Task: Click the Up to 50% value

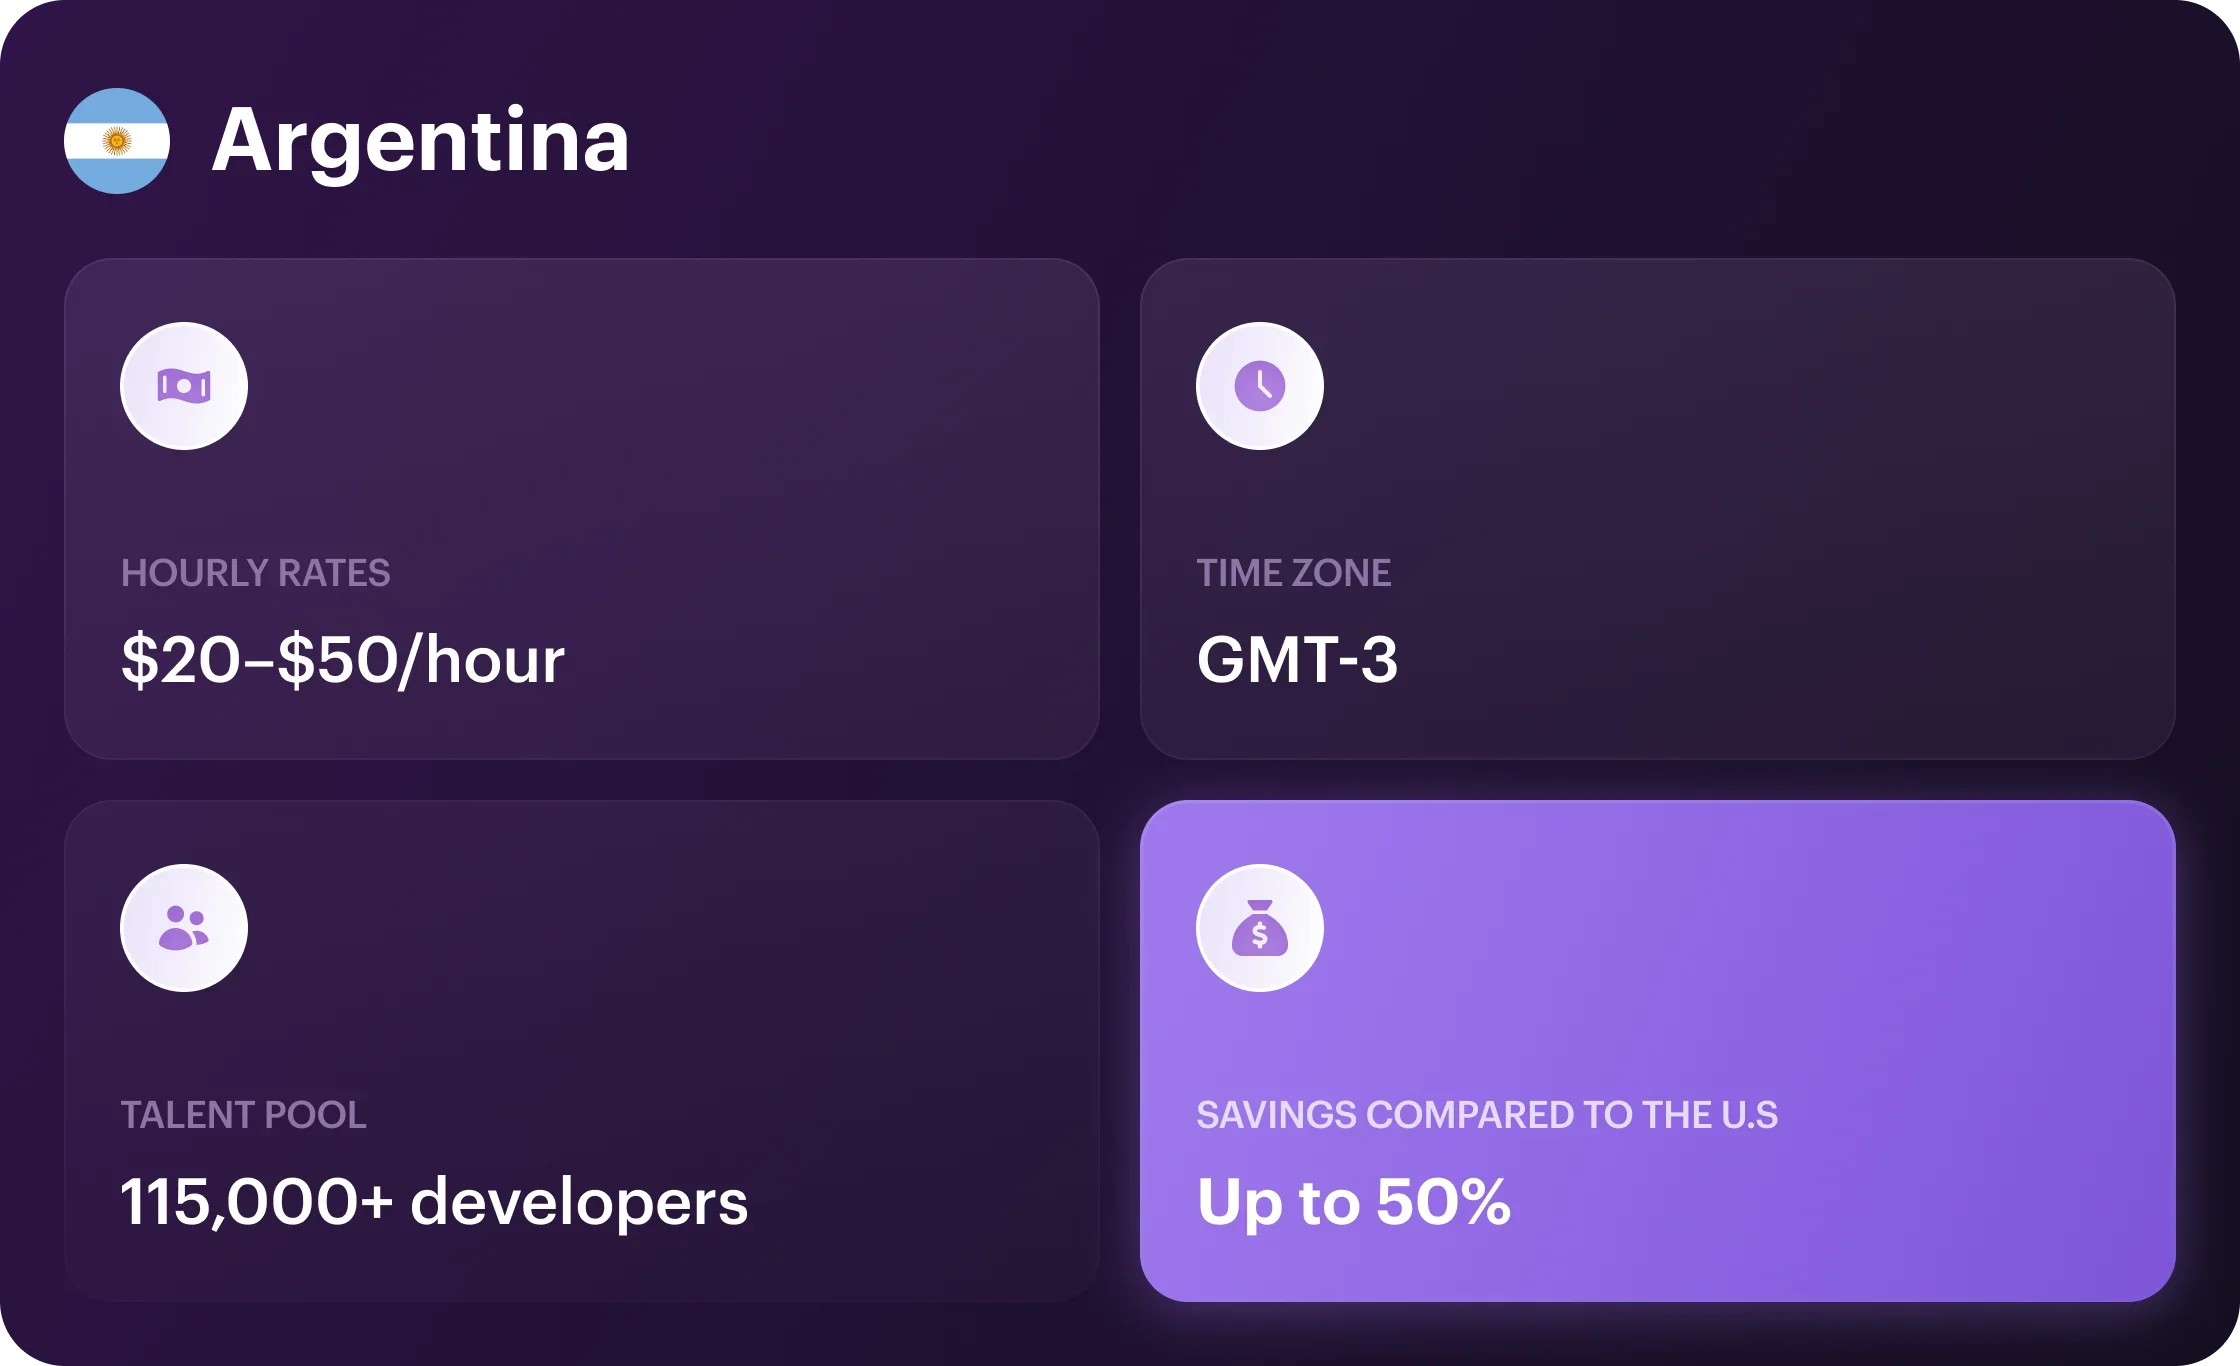Action: tap(1353, 1202)
